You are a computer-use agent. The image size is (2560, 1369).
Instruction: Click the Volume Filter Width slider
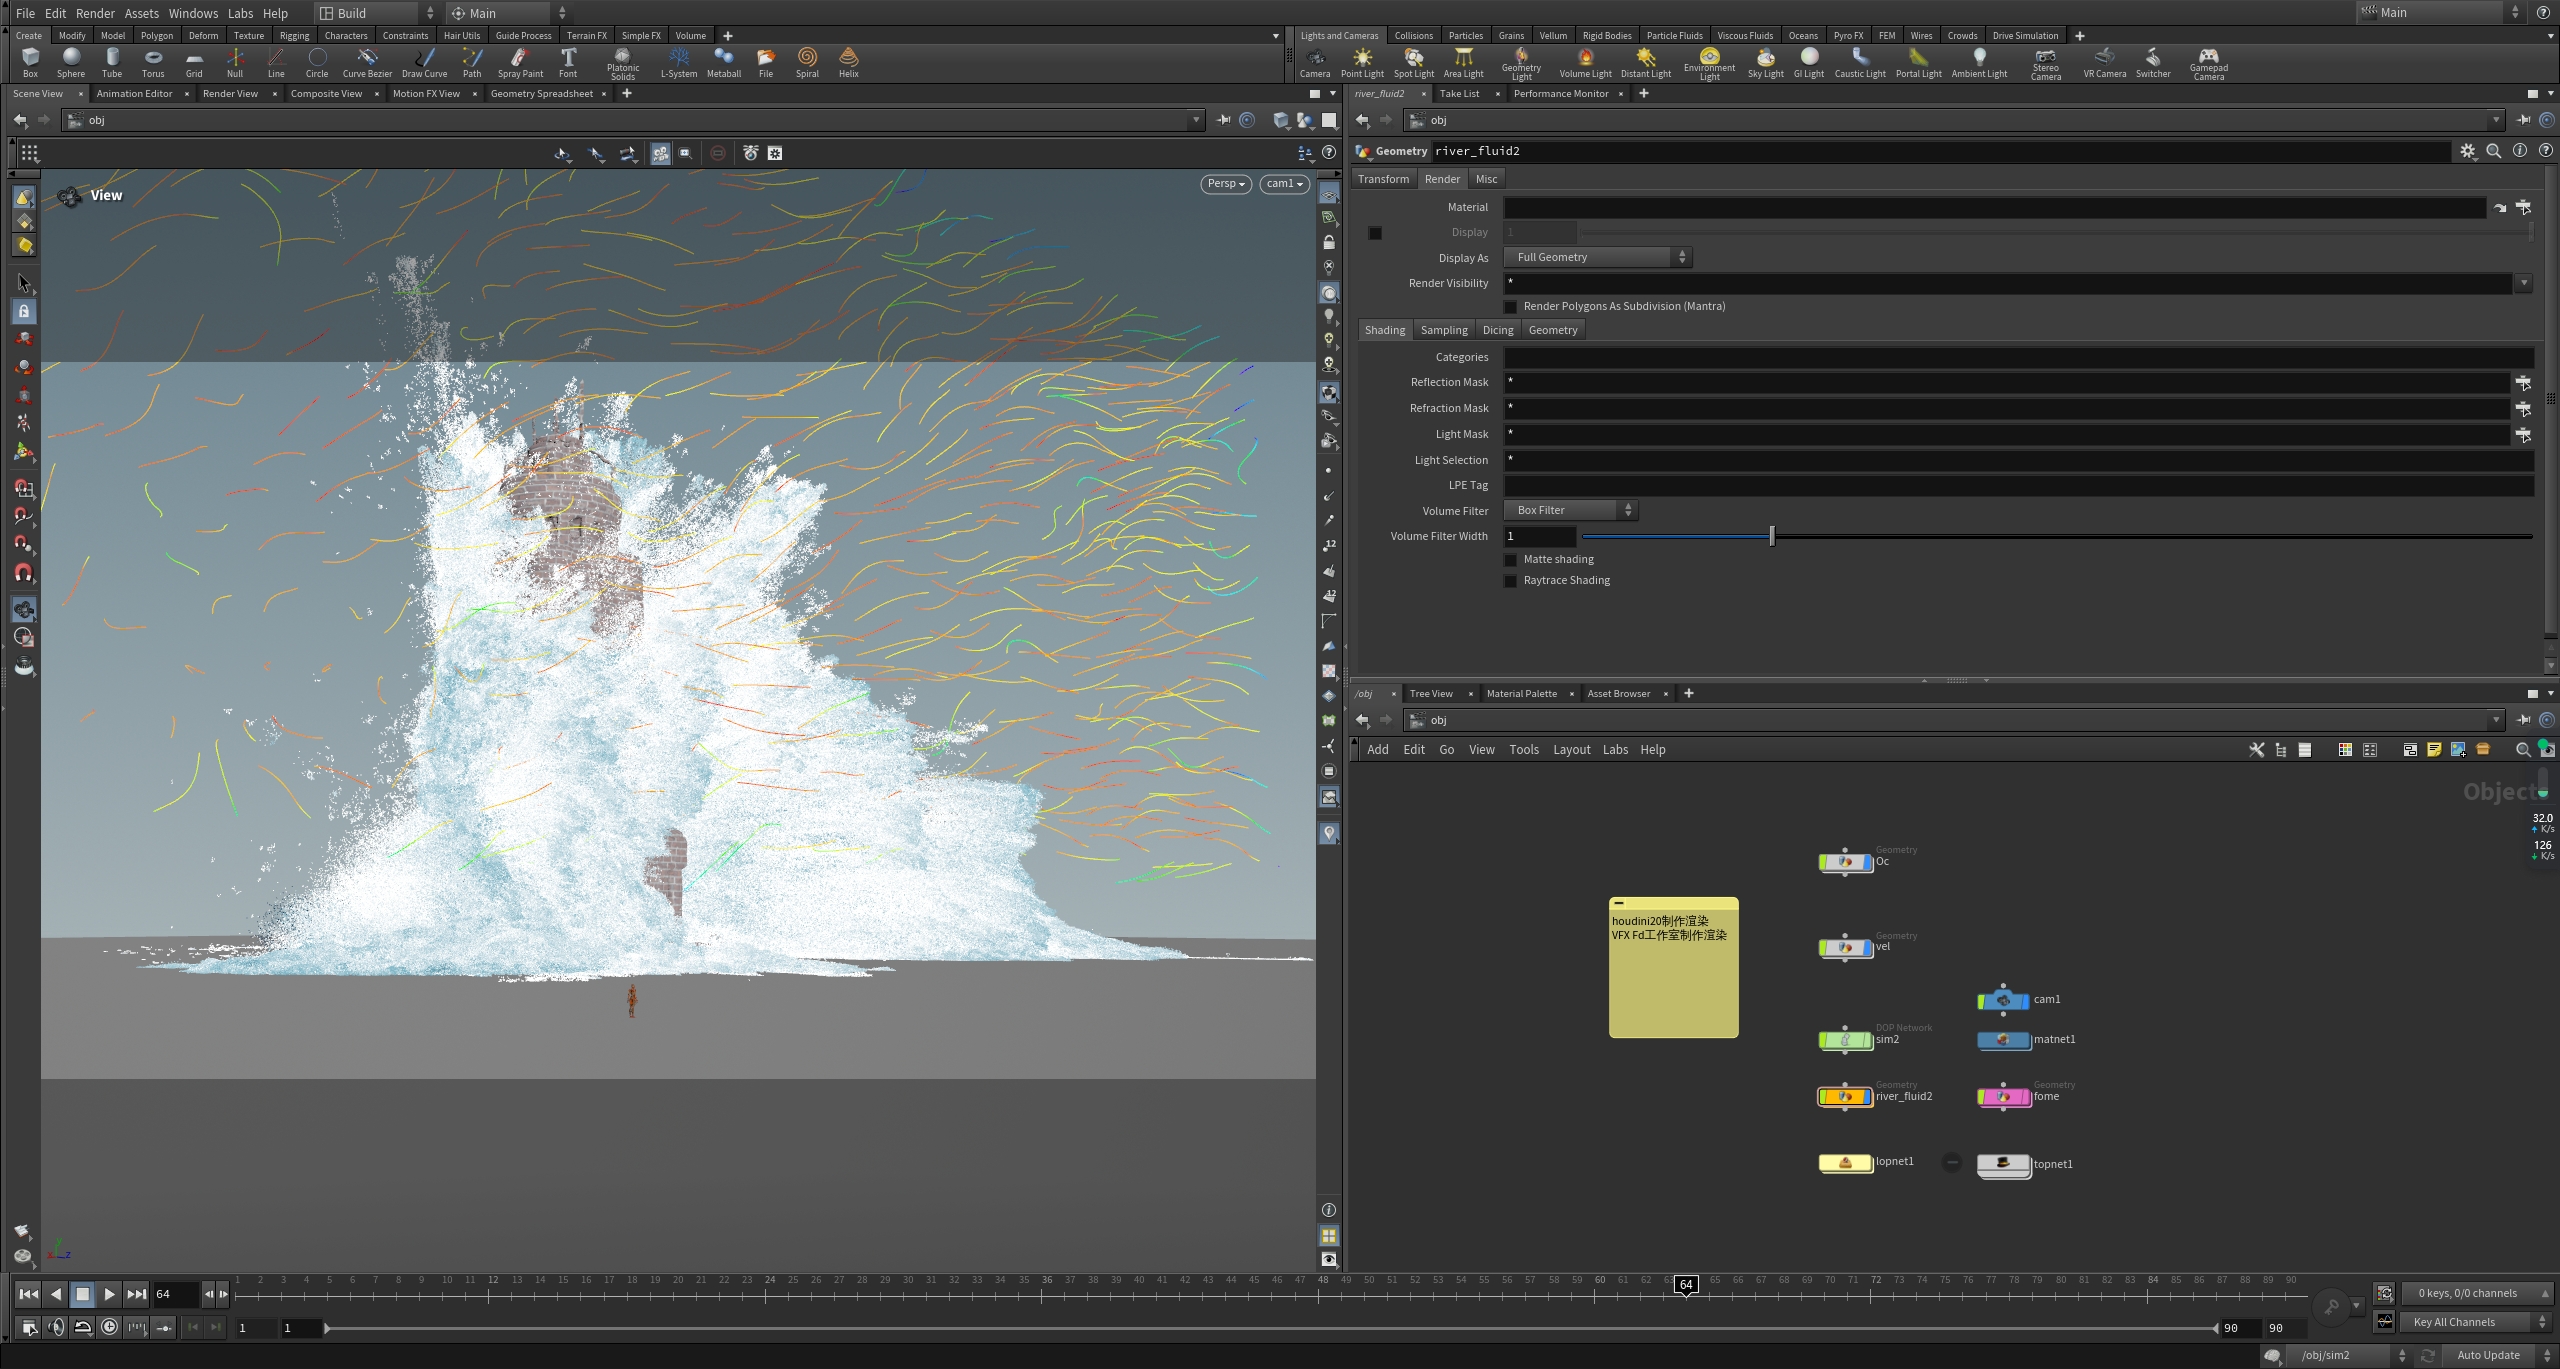point(1770,536)
